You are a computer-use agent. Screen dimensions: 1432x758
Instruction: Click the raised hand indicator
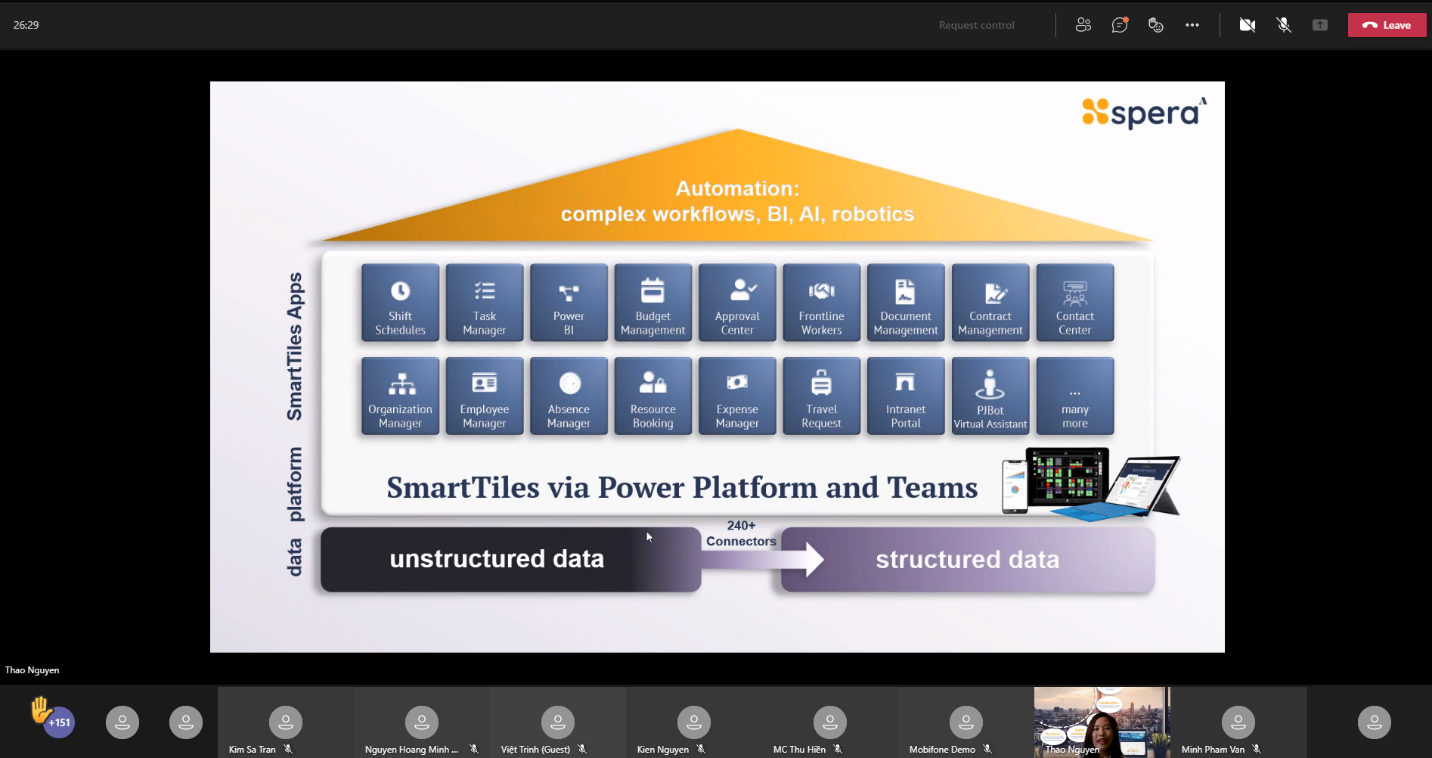click(40, 709)
